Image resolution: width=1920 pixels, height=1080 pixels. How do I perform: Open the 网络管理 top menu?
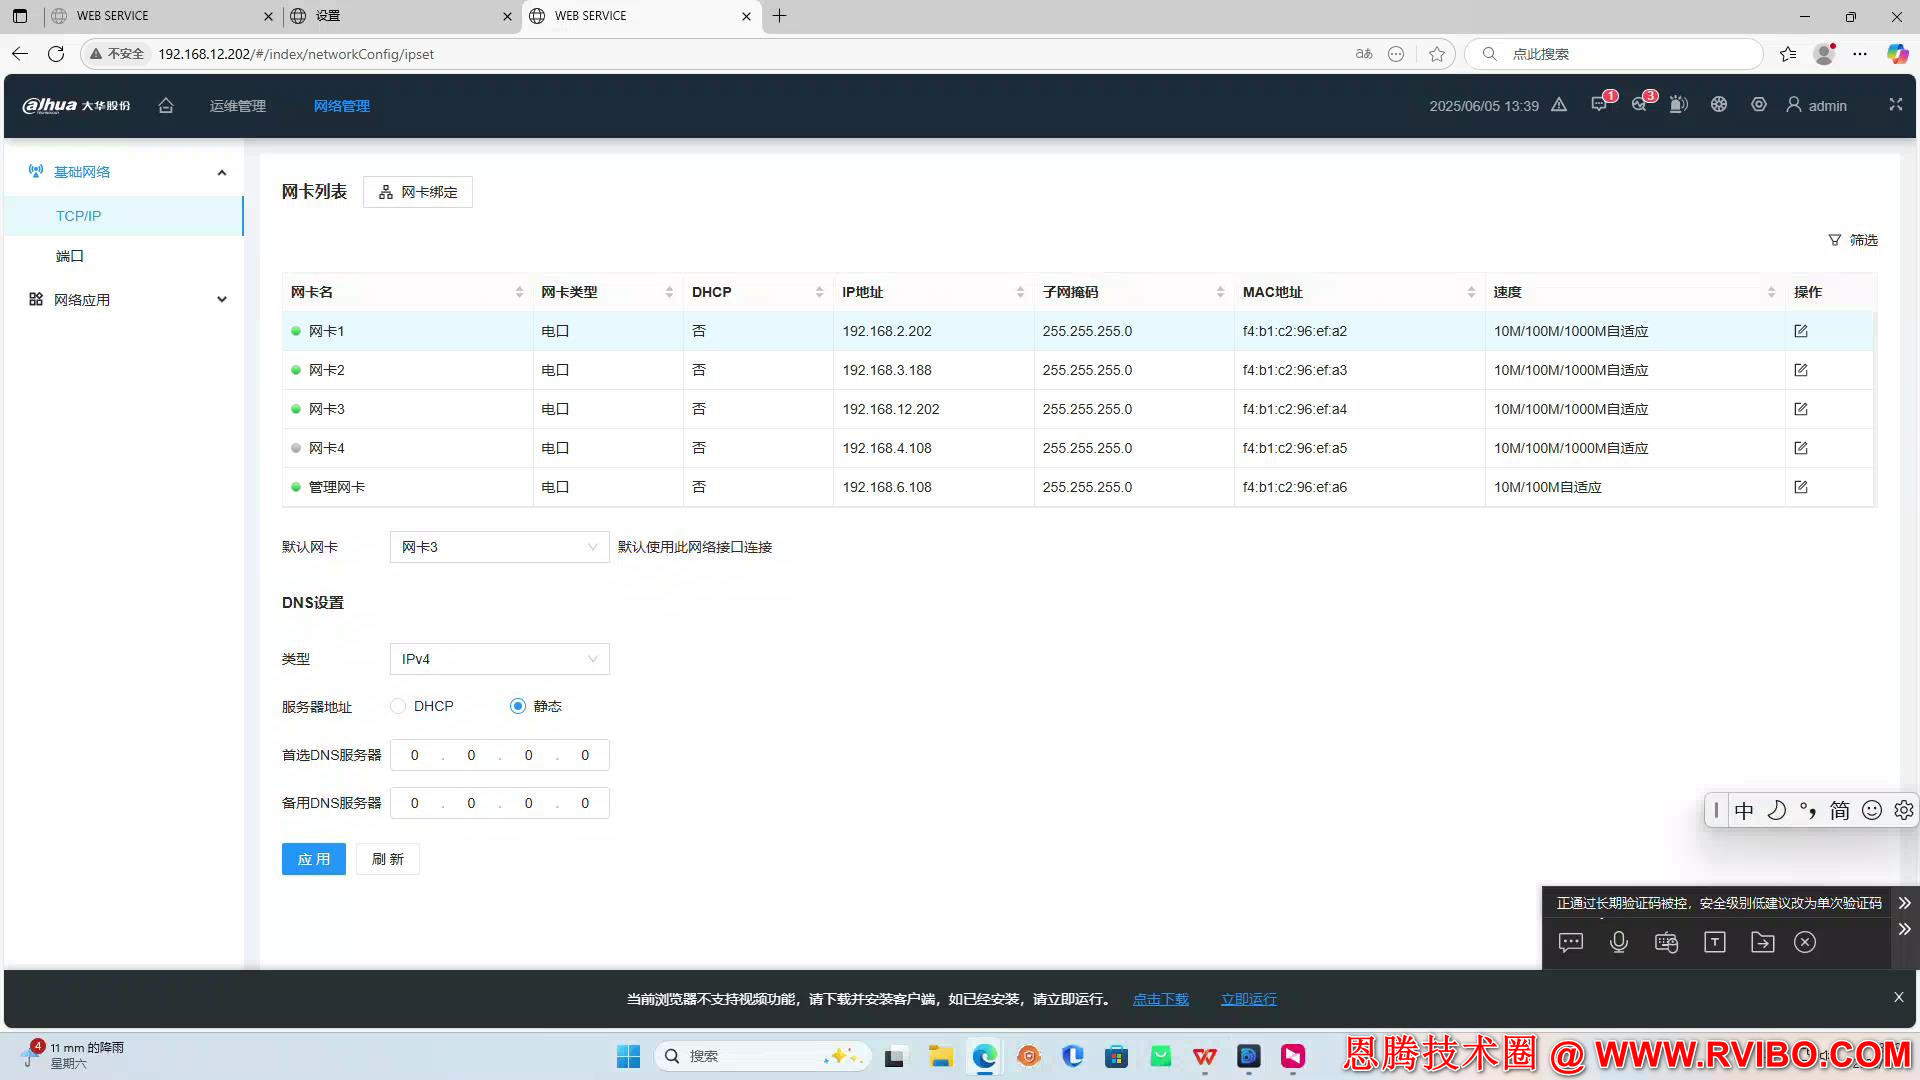pyautogui.click(x=341, y=106)
